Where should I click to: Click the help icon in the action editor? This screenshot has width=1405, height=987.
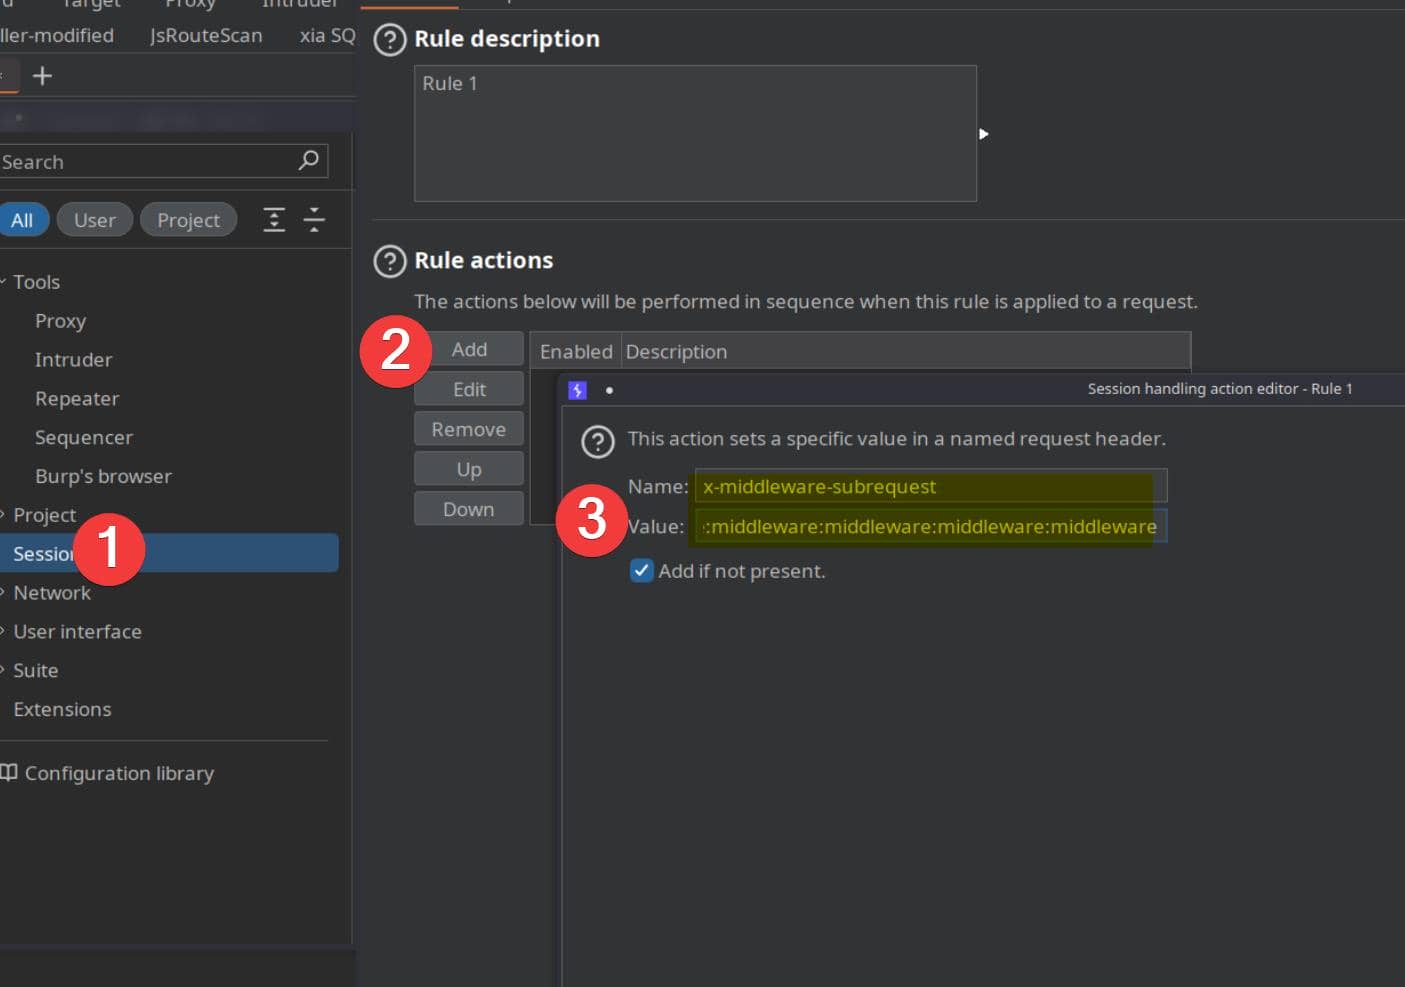point(598,441)
